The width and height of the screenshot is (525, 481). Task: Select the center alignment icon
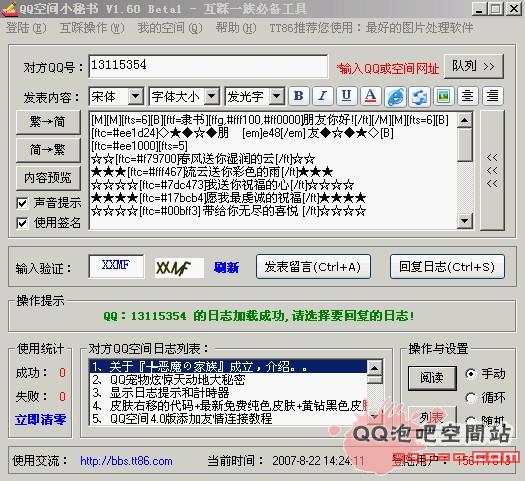coord(468,96)
